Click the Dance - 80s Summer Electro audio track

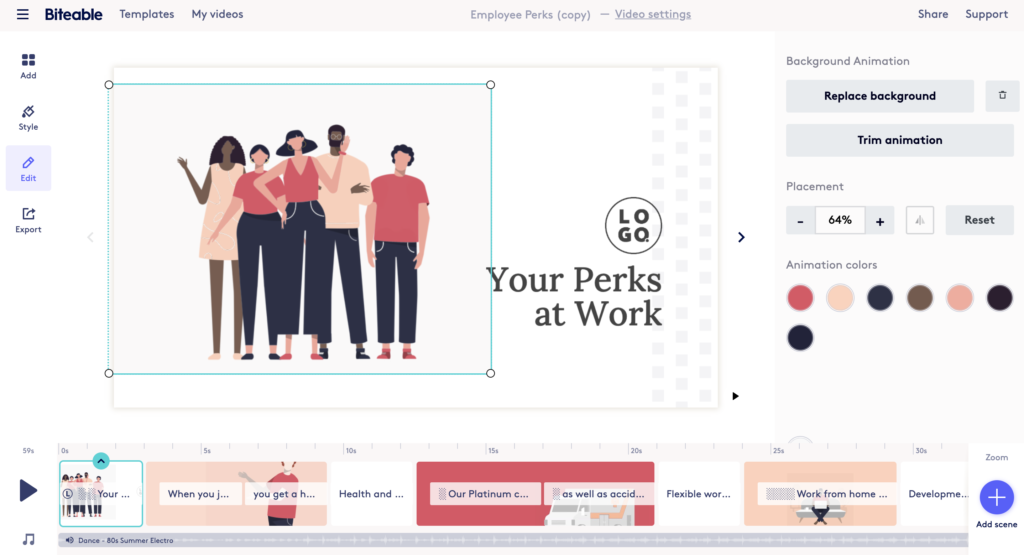[x=513, y=540]
